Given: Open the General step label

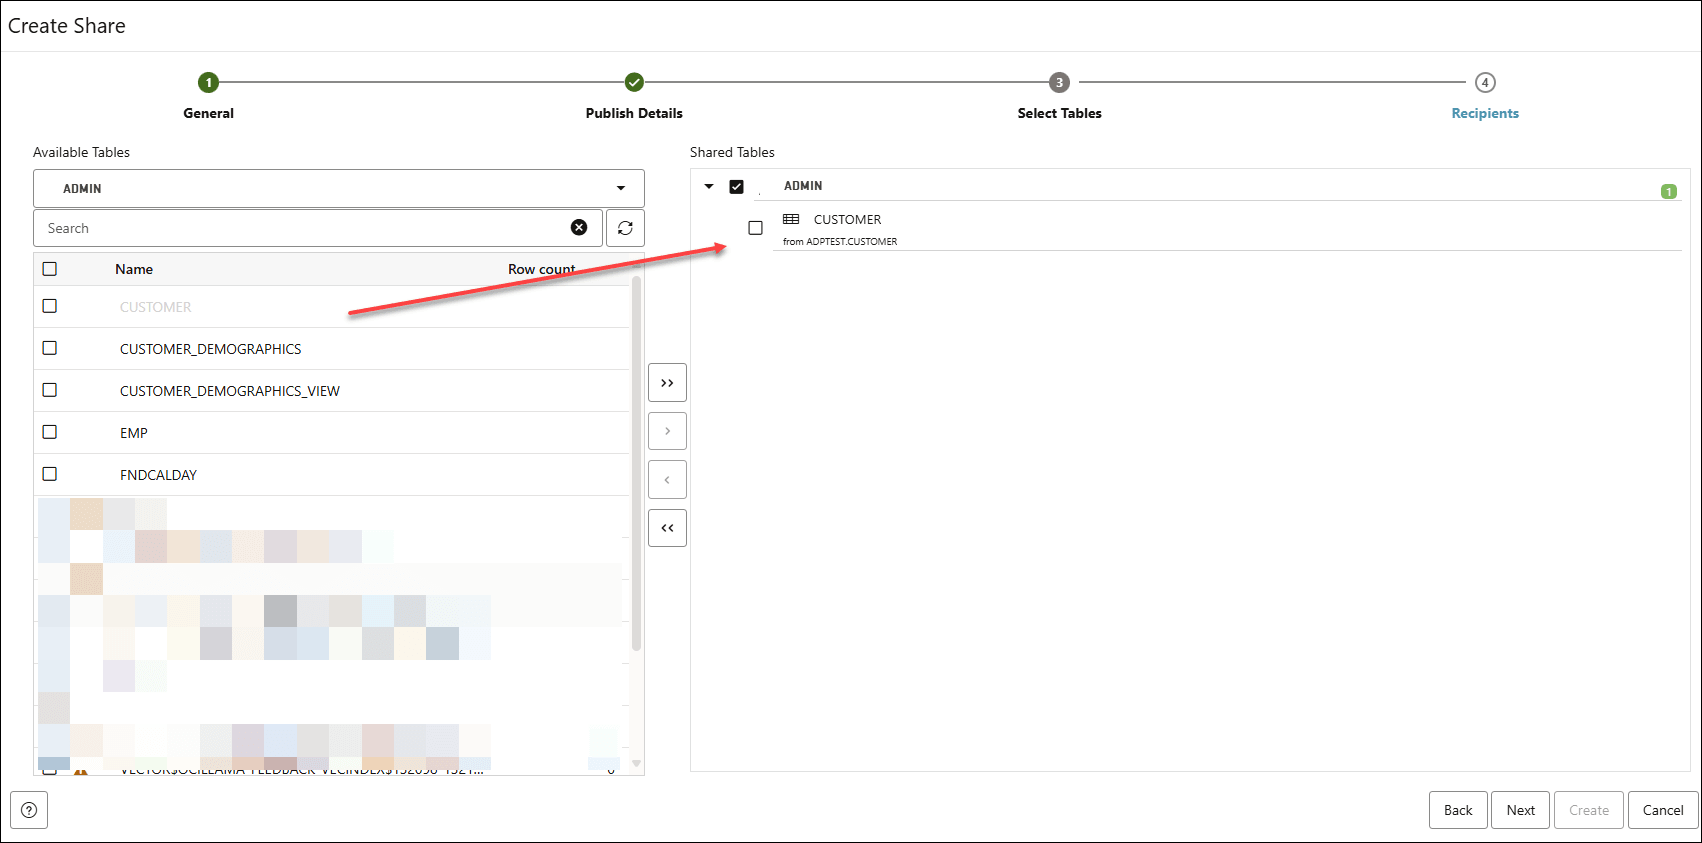Looking at the screenshot, I should coord(208,113).
